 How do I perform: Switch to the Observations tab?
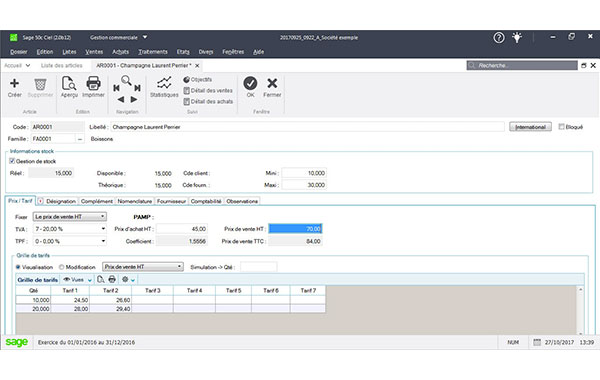[x=242, y=201]
